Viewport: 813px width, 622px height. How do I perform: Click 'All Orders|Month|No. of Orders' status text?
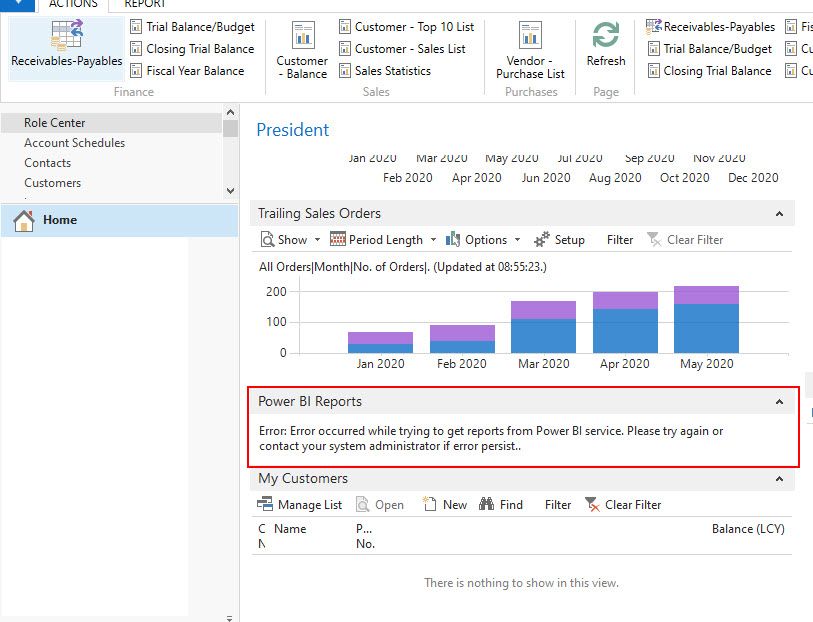click(403, 267)
